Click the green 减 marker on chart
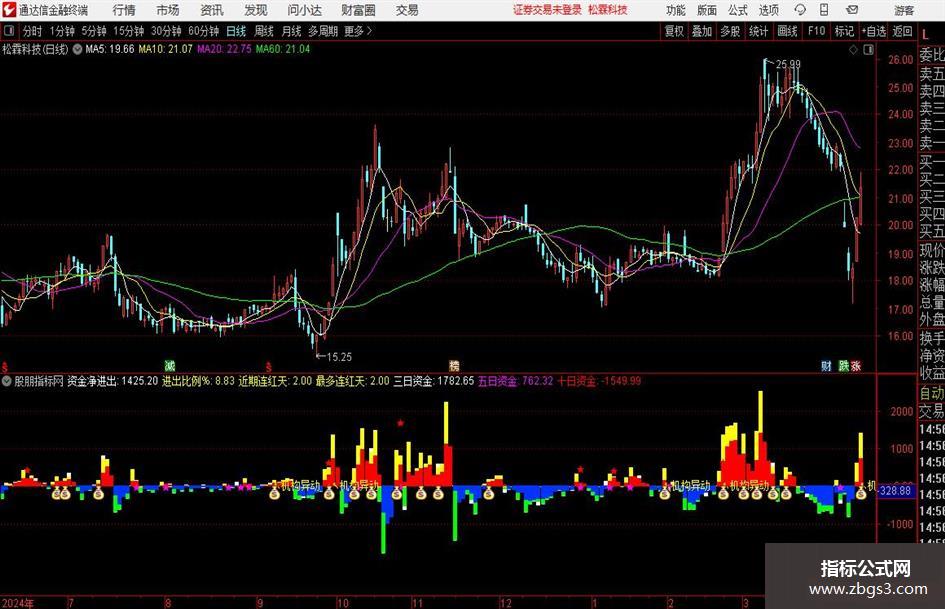Screen dimensions: 945x609 (x=170, y=366)
